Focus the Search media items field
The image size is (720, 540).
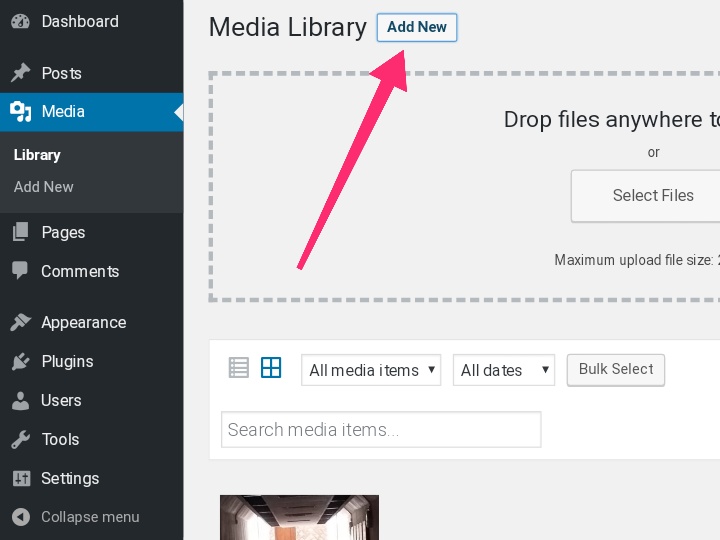tap(381, 429)
